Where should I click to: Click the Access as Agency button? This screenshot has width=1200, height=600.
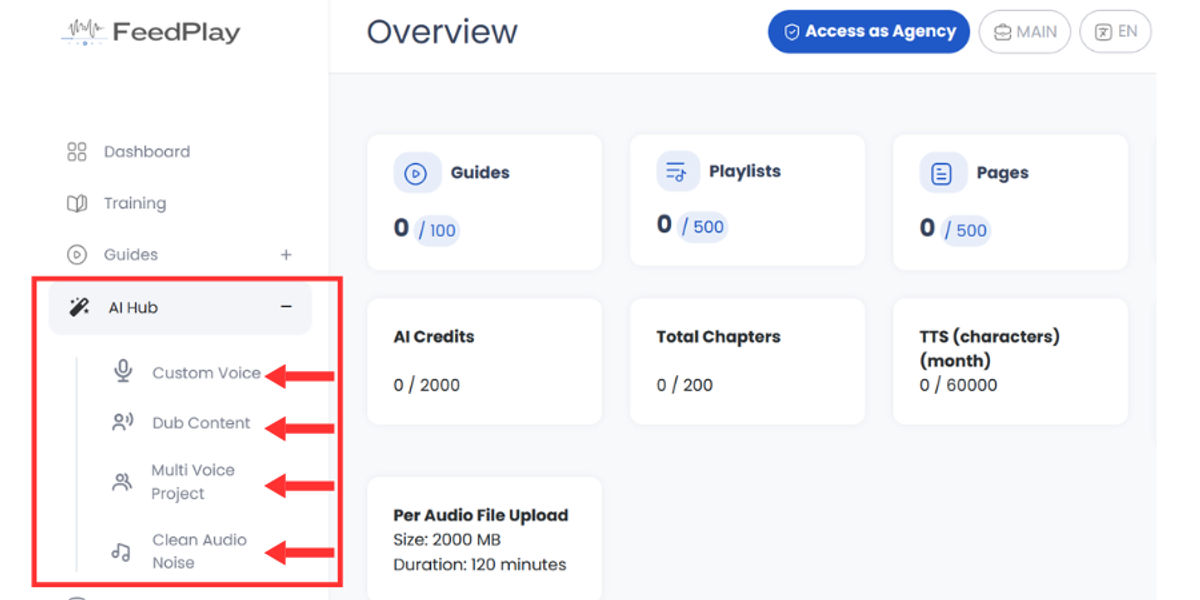(869, 32)
